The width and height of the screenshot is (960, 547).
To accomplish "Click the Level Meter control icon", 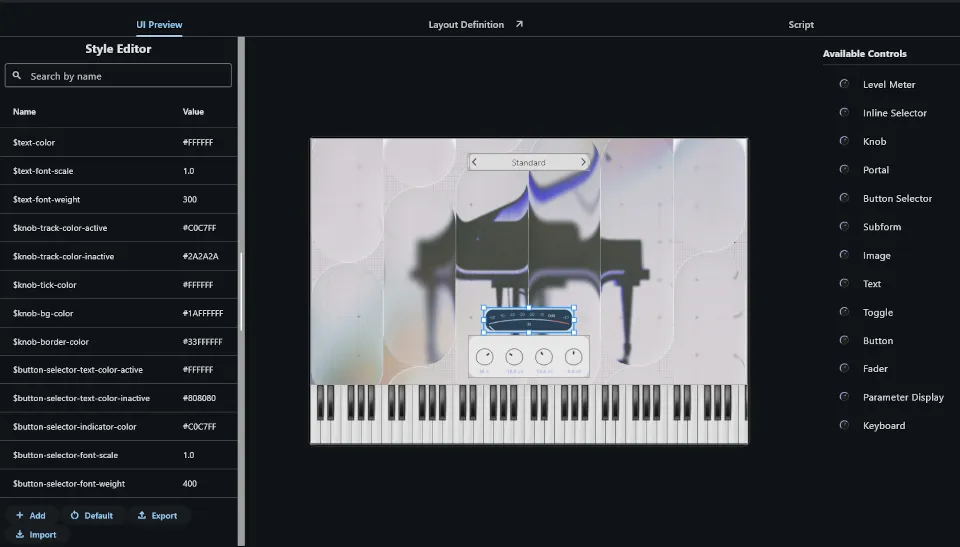I will 844,84.
